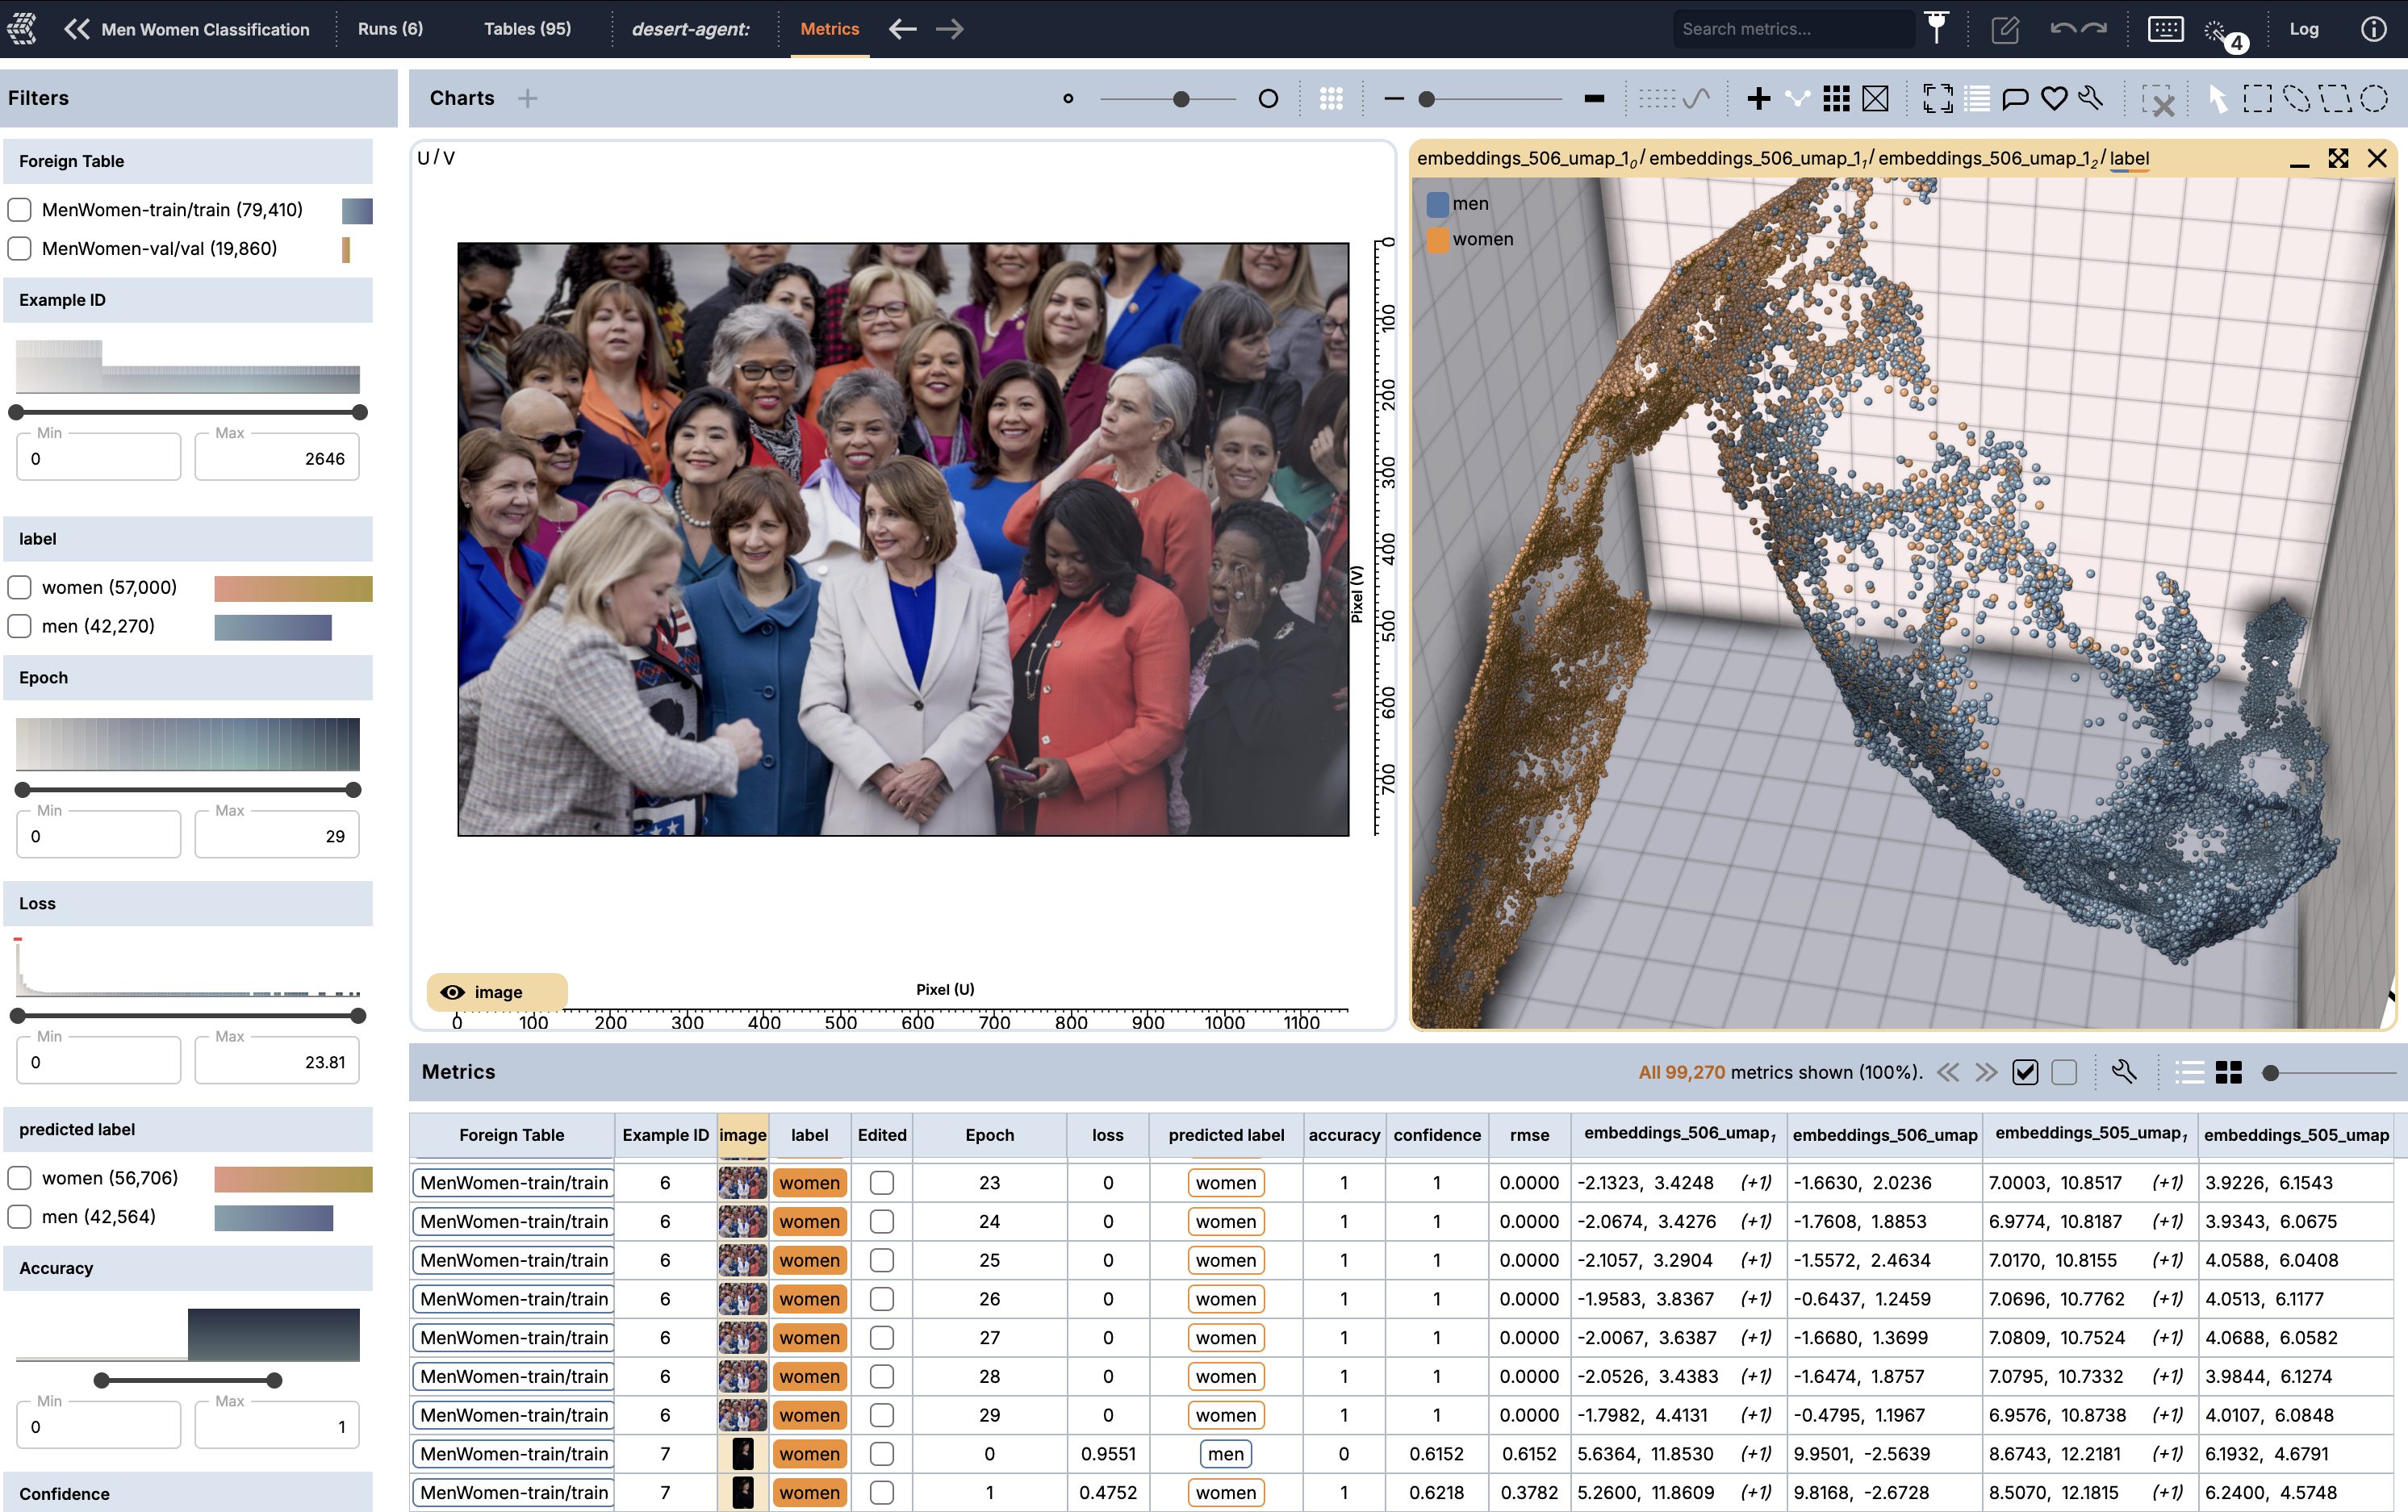Click the speech bubble annotation icon

[2015, 98]
